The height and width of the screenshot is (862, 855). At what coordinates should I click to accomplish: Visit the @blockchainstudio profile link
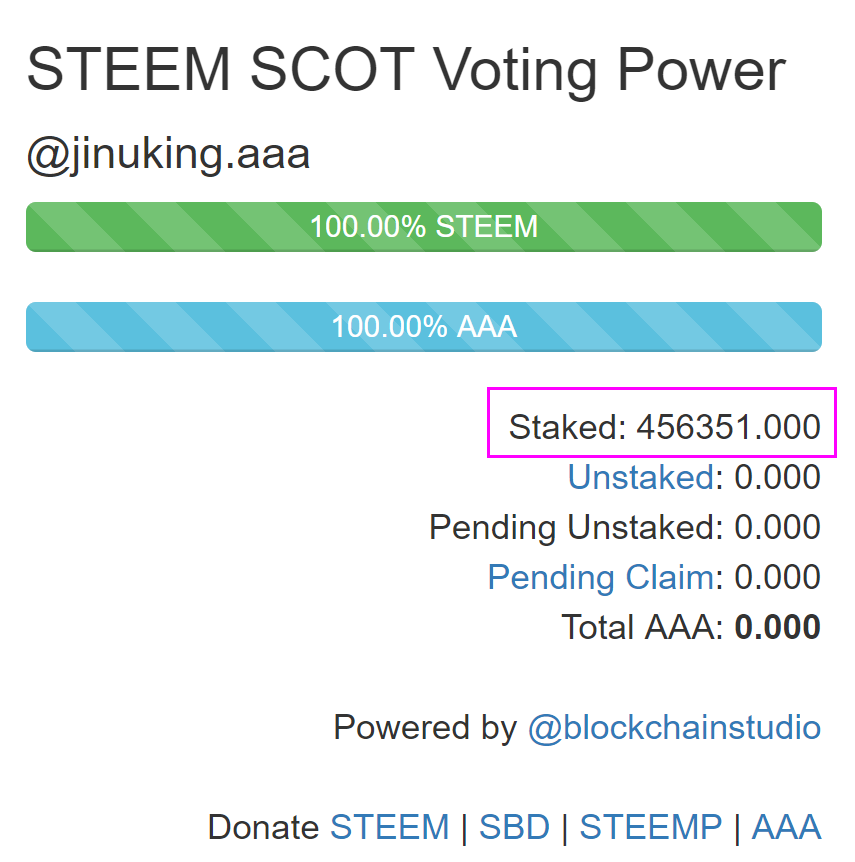[x=674, y=728]
